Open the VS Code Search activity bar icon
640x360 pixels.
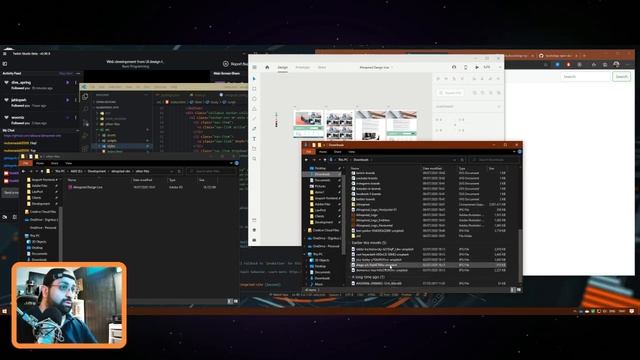point(85,109)
